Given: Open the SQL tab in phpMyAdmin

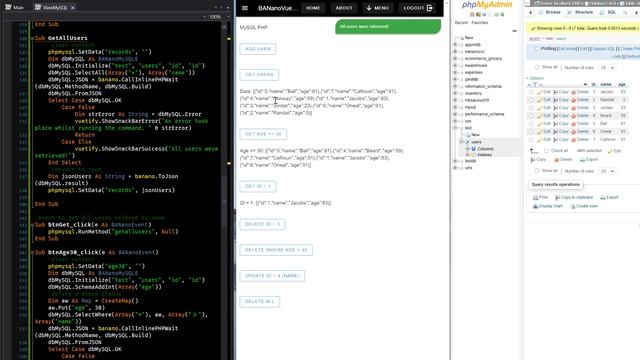Looking at the screenshot, I should pos(608,13).
